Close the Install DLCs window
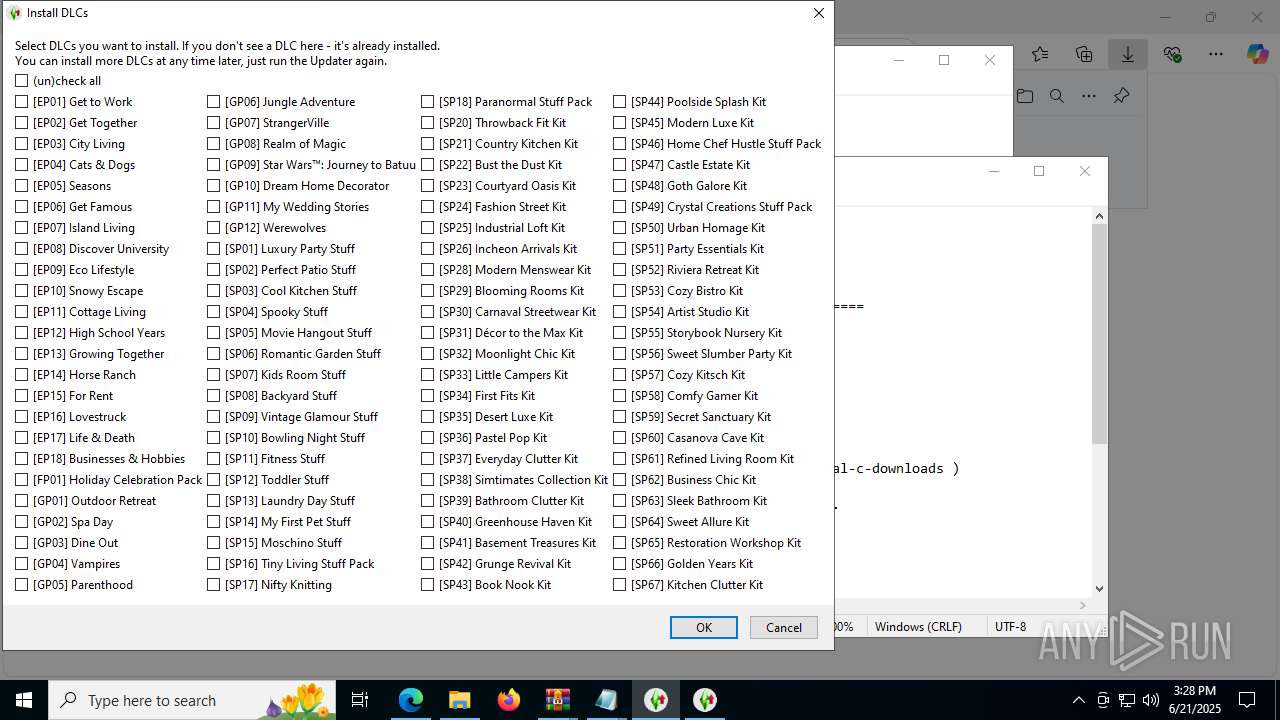Image resolution: width=1280 pixels, height=720 pixels. pyautogui.click(x=818, y=13)
